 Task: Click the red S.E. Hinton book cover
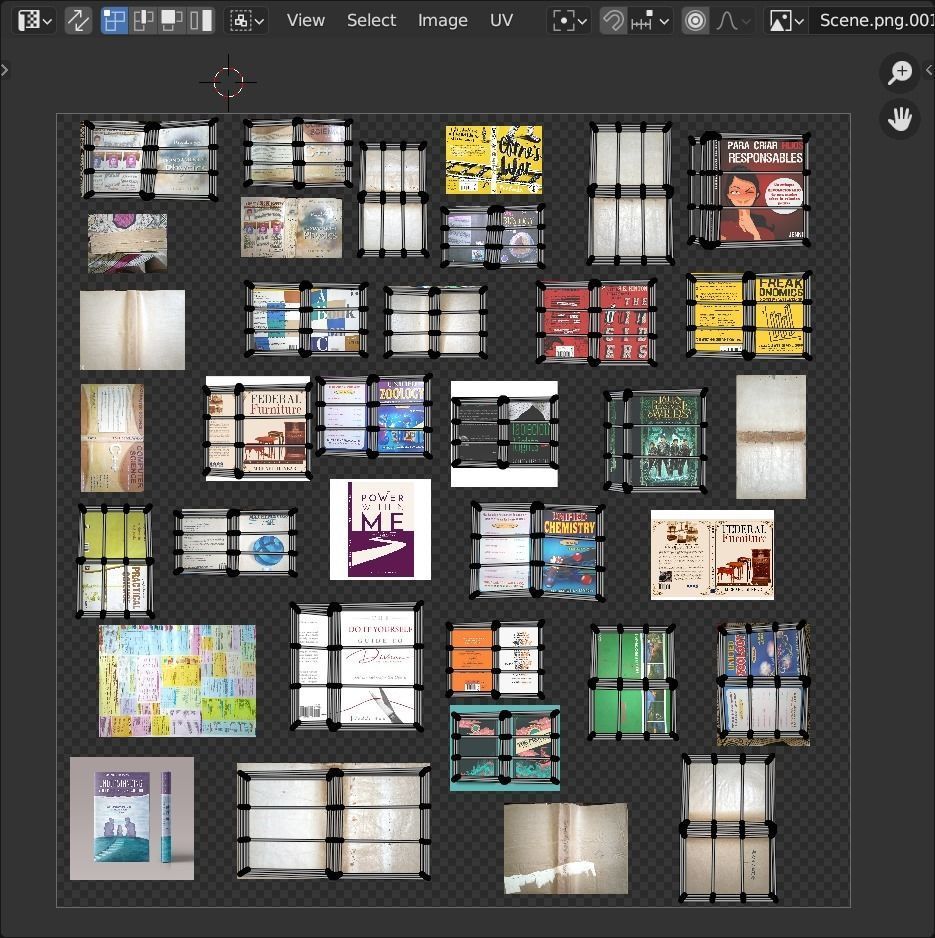(x=596, y=322)
